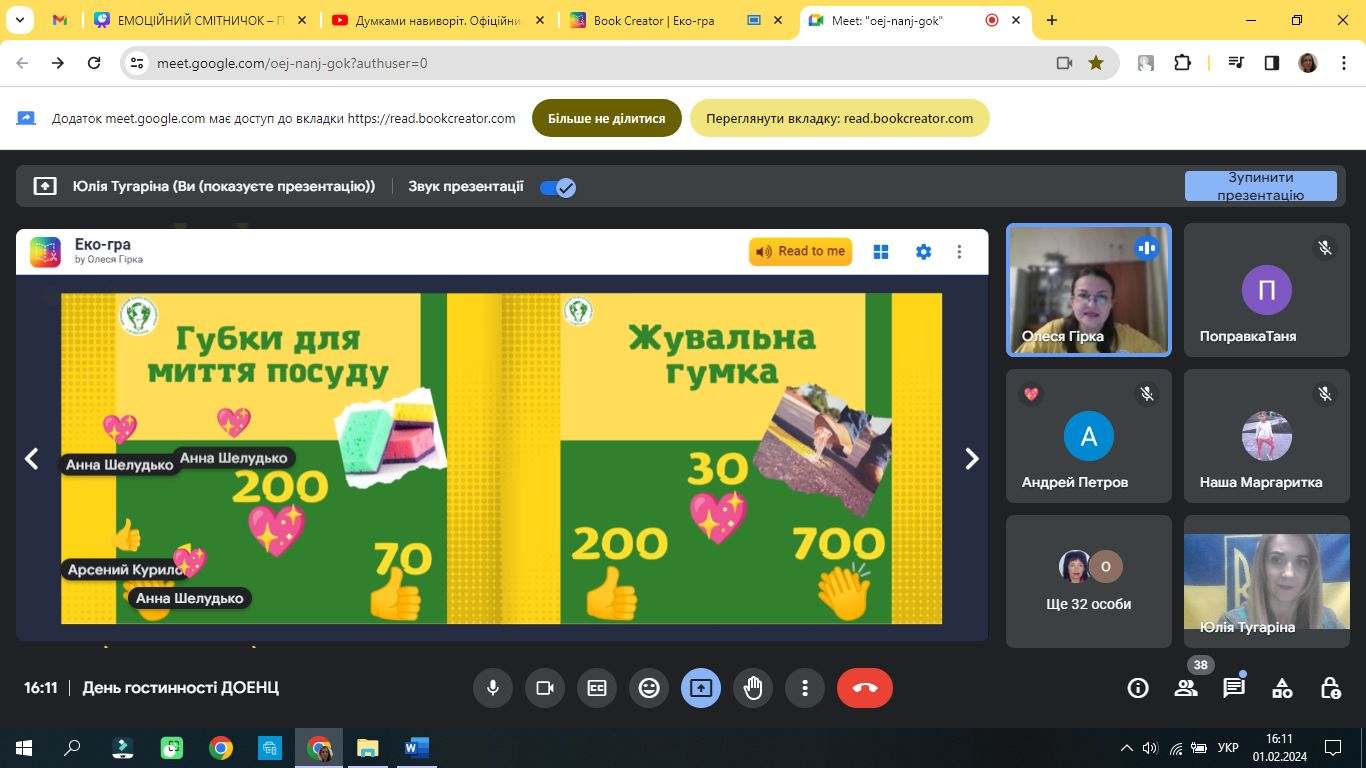Screen dimensions: 1366x768
Task: Go to next book page arrow
Action: pos(971,458)
